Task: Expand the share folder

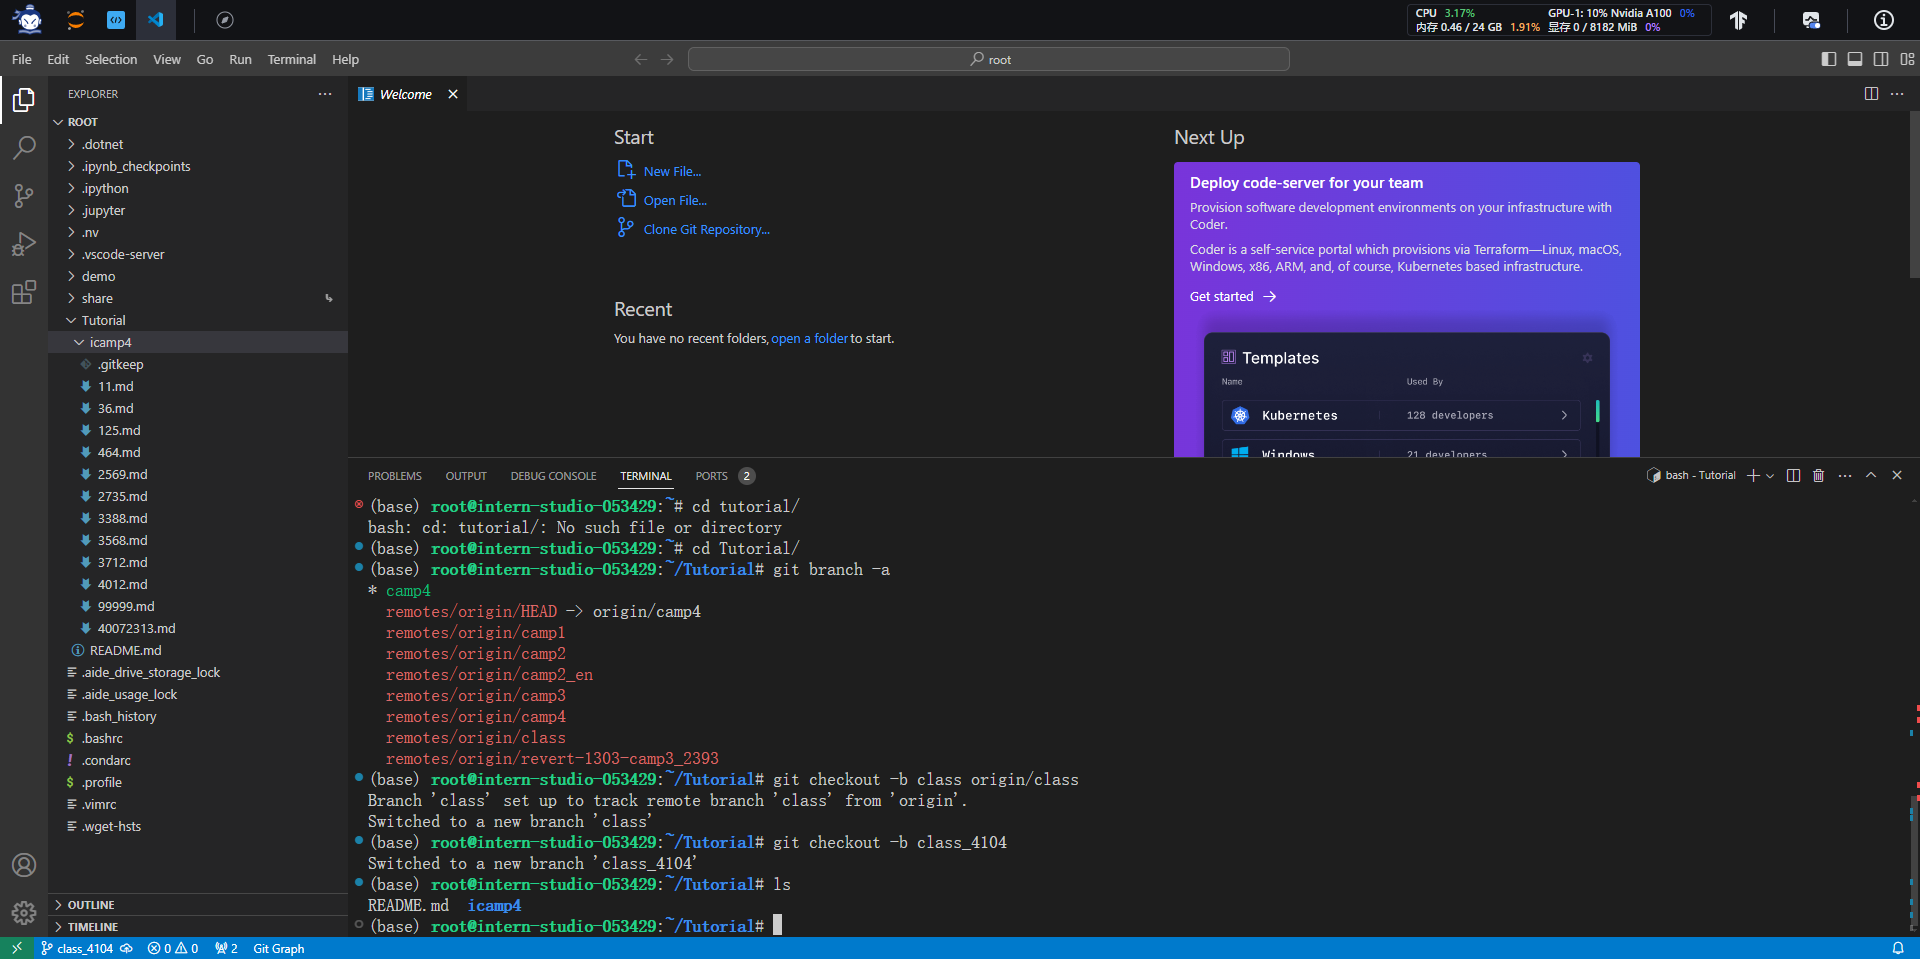Action: (x=198, y=298)
